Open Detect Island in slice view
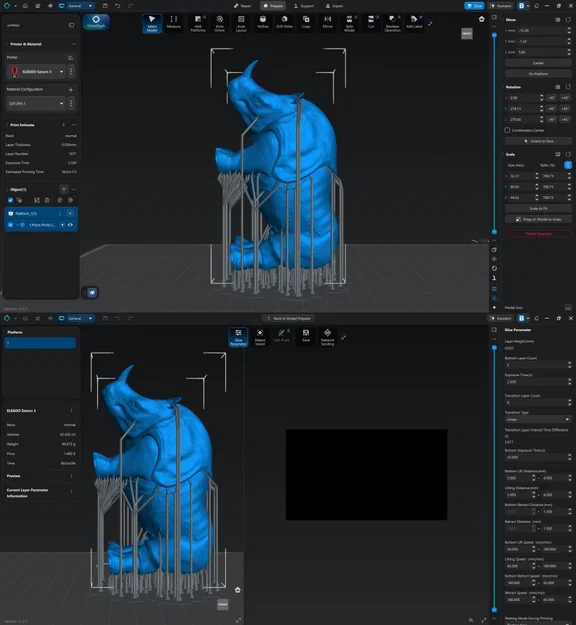 pos(260,337)
